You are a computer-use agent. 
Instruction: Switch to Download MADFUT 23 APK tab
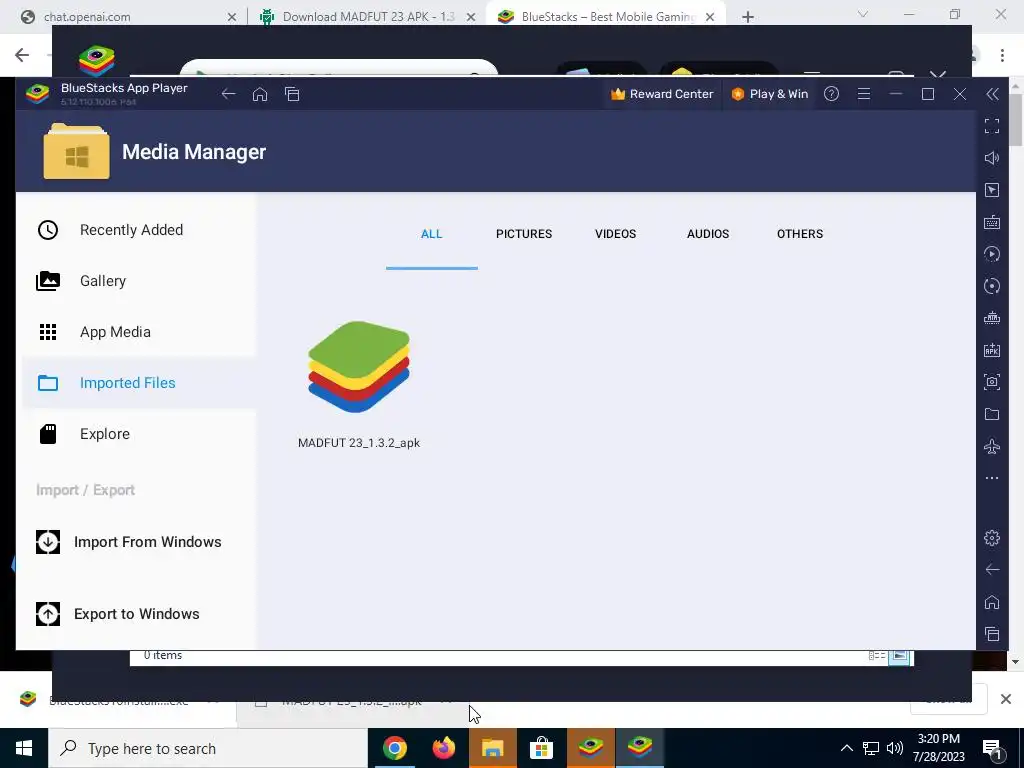367,17
